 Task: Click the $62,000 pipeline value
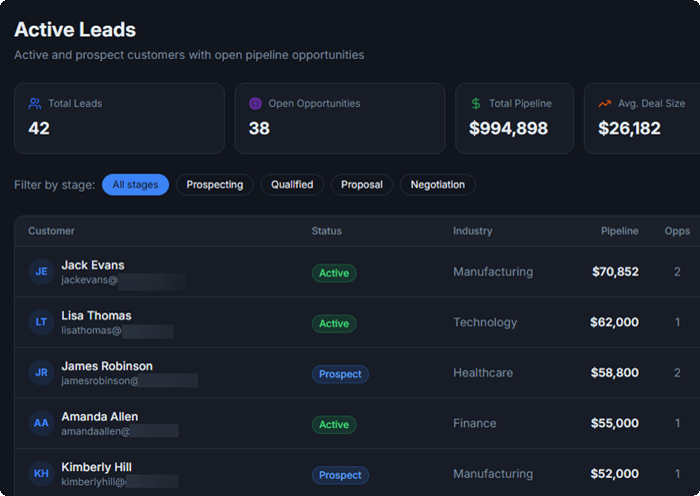614,322
